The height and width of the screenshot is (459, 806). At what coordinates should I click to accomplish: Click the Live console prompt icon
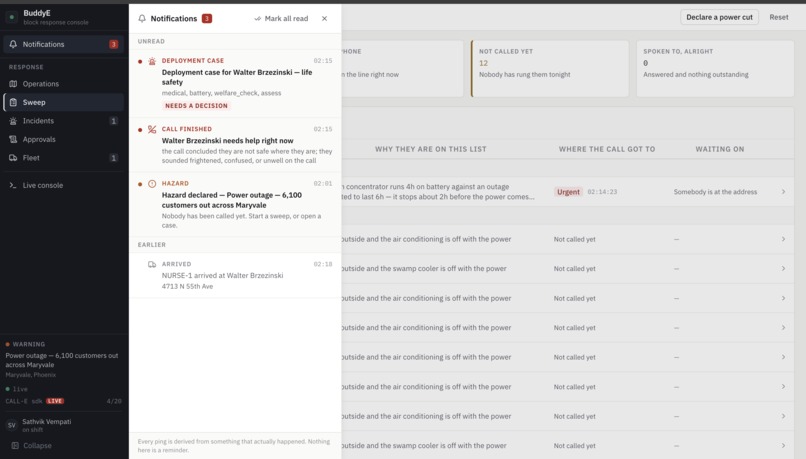[x=13, y=185]
